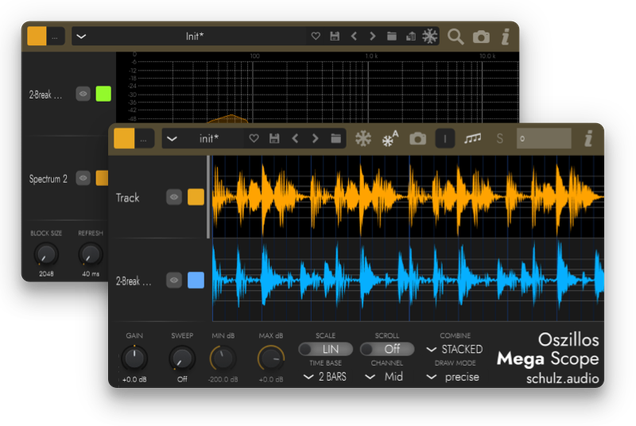The height and width of the screenshot is (426, 636).
Task: Click the numeric input field showing 0
Action: coord(543,139)
